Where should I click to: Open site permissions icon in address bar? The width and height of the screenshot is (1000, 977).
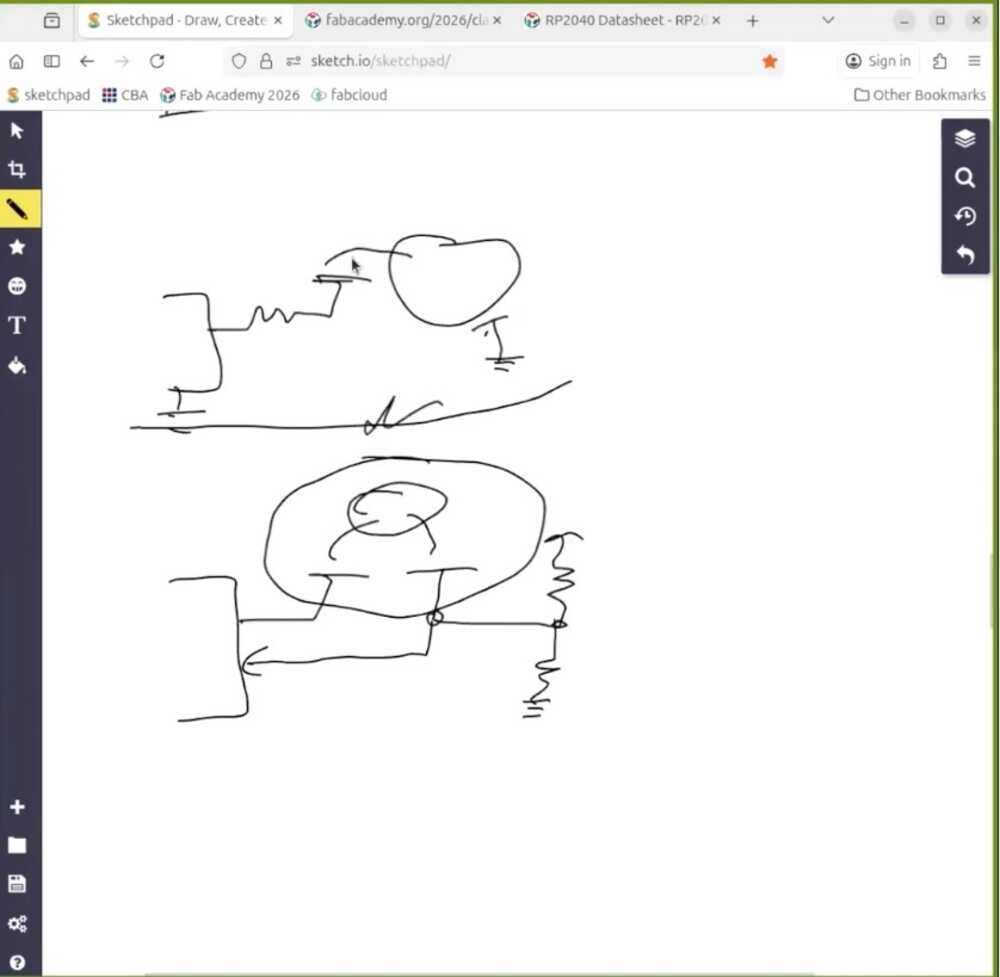coord(293,61)
